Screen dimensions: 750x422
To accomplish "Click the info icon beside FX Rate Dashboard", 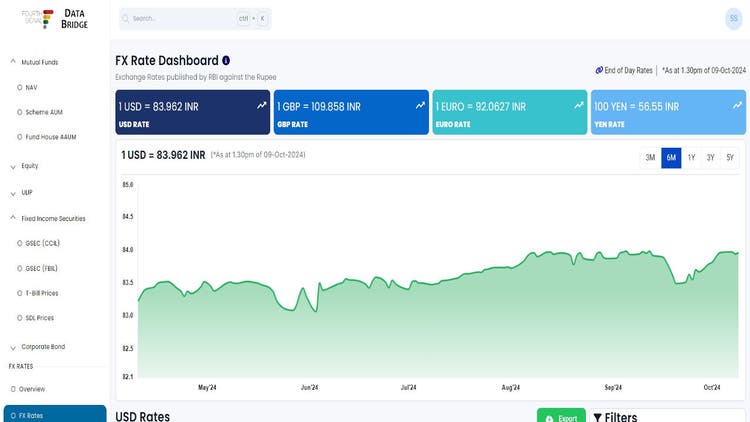I will [x=226, y=60].
